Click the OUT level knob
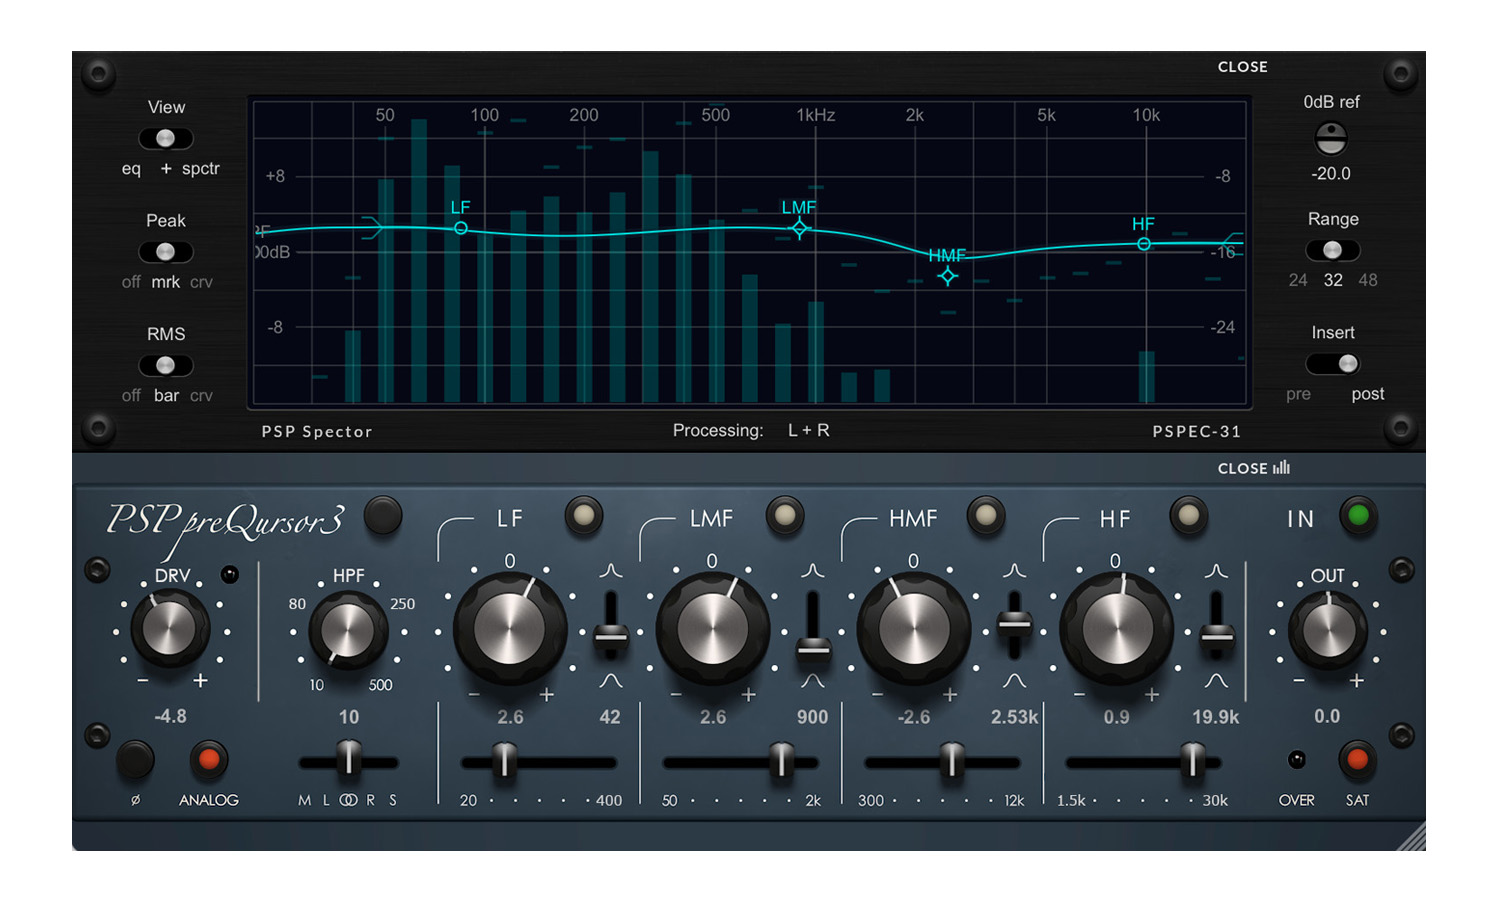1500x900 pixels. tap(1328, 631)
